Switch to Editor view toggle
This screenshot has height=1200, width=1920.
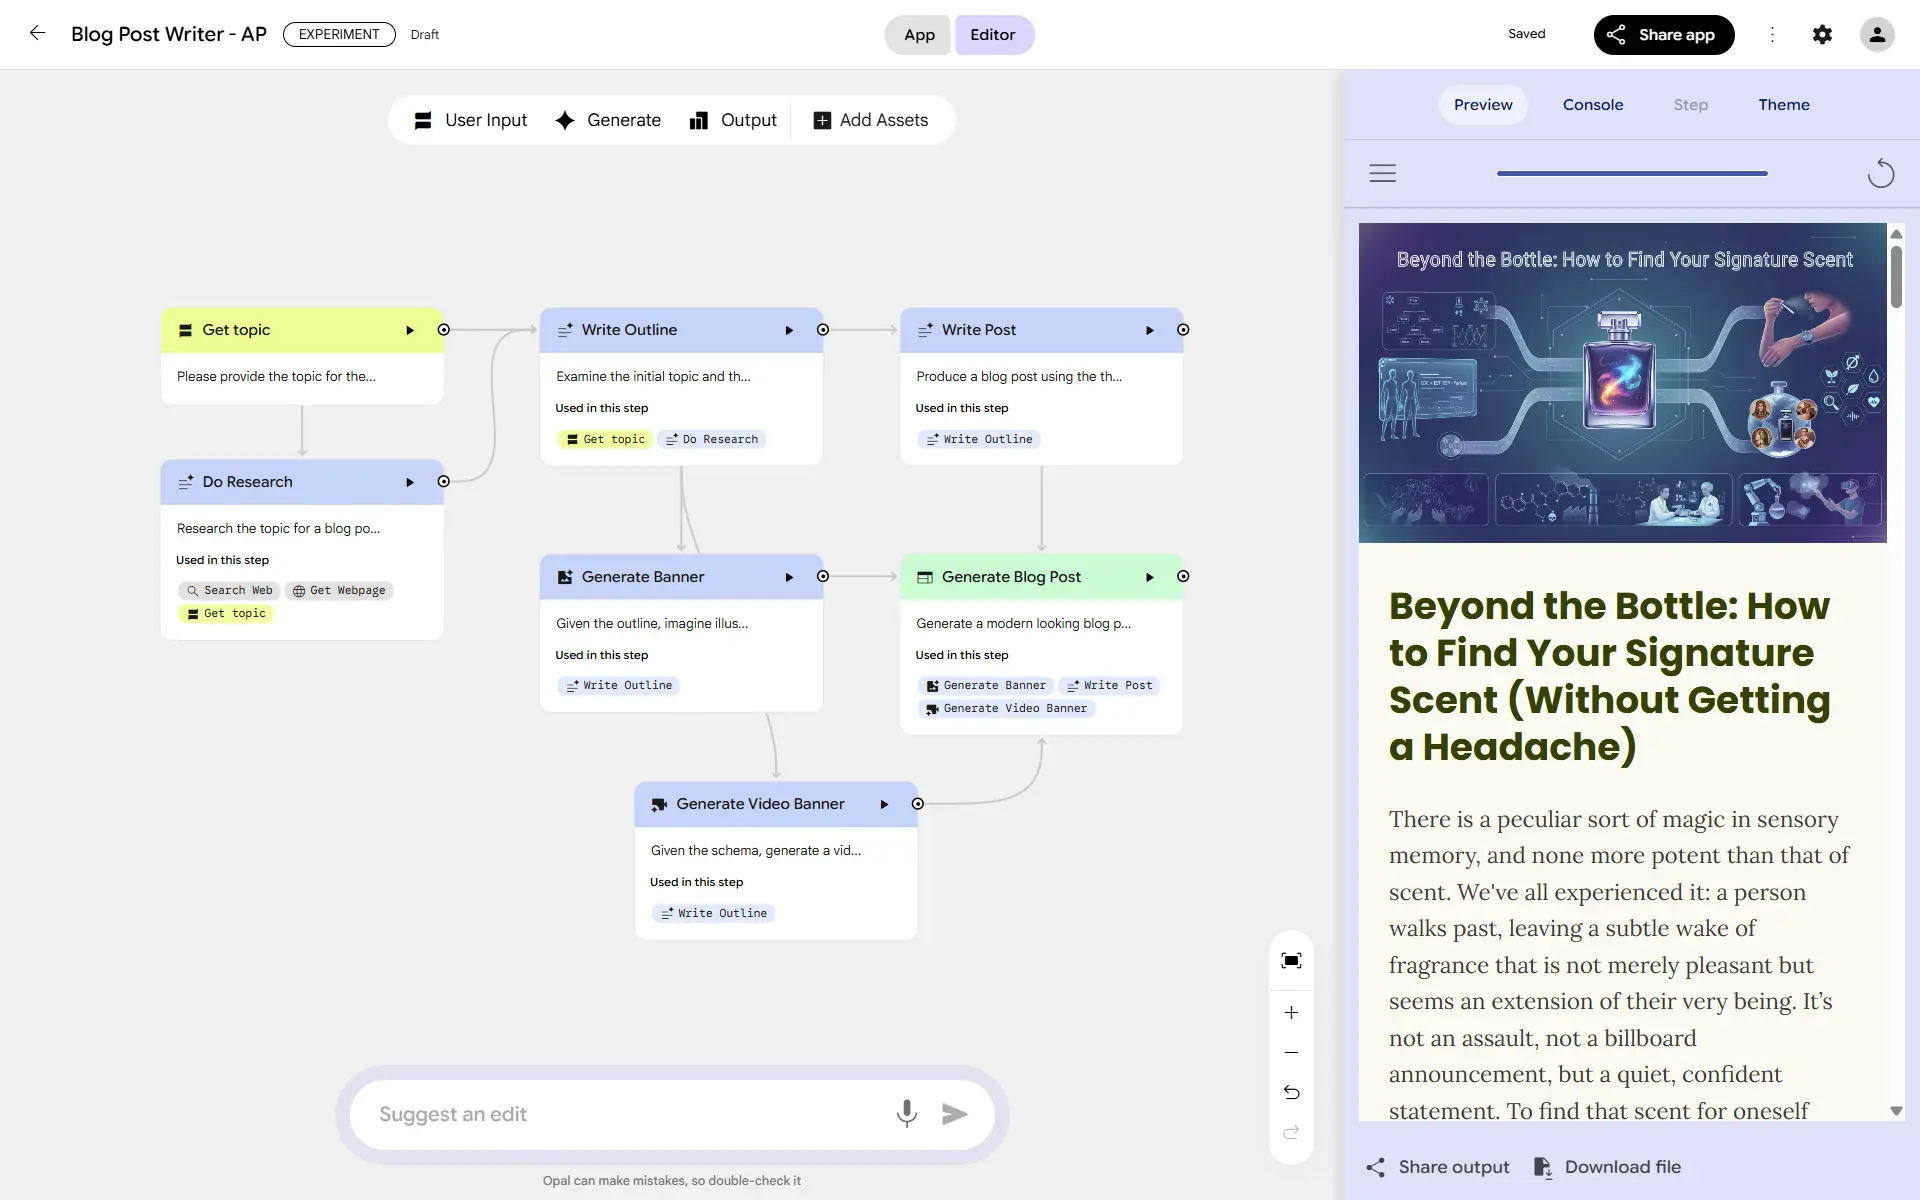click(x=993, y=35)
